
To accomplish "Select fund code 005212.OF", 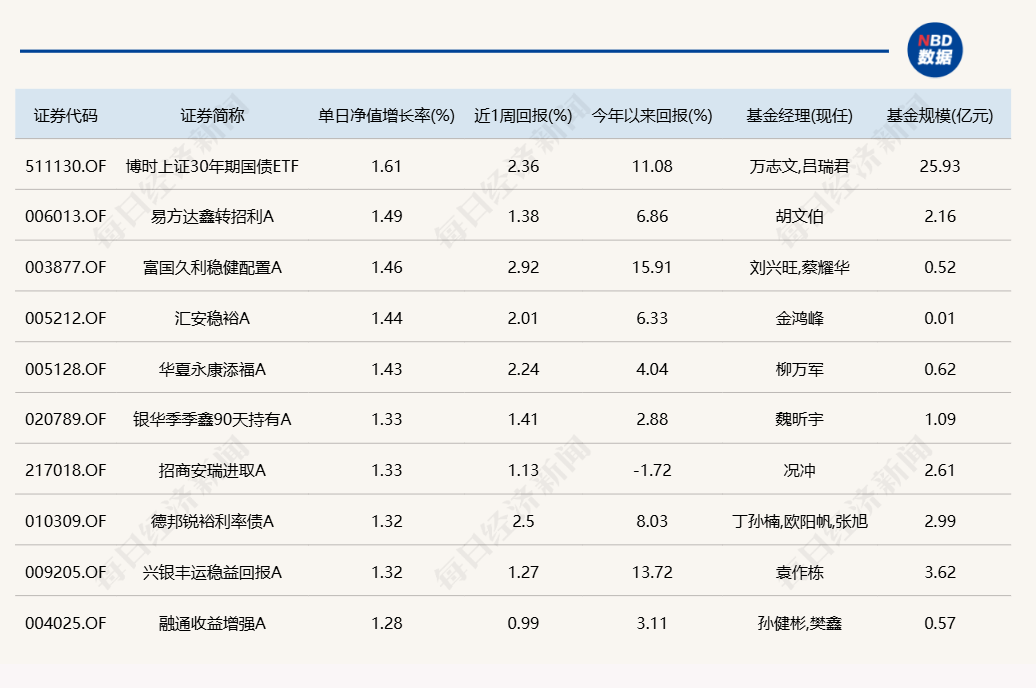I will (65, 318).
